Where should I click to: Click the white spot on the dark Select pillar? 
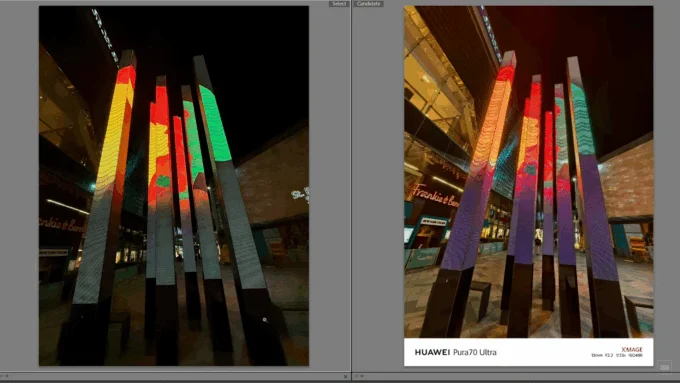(x=265, y=320)
